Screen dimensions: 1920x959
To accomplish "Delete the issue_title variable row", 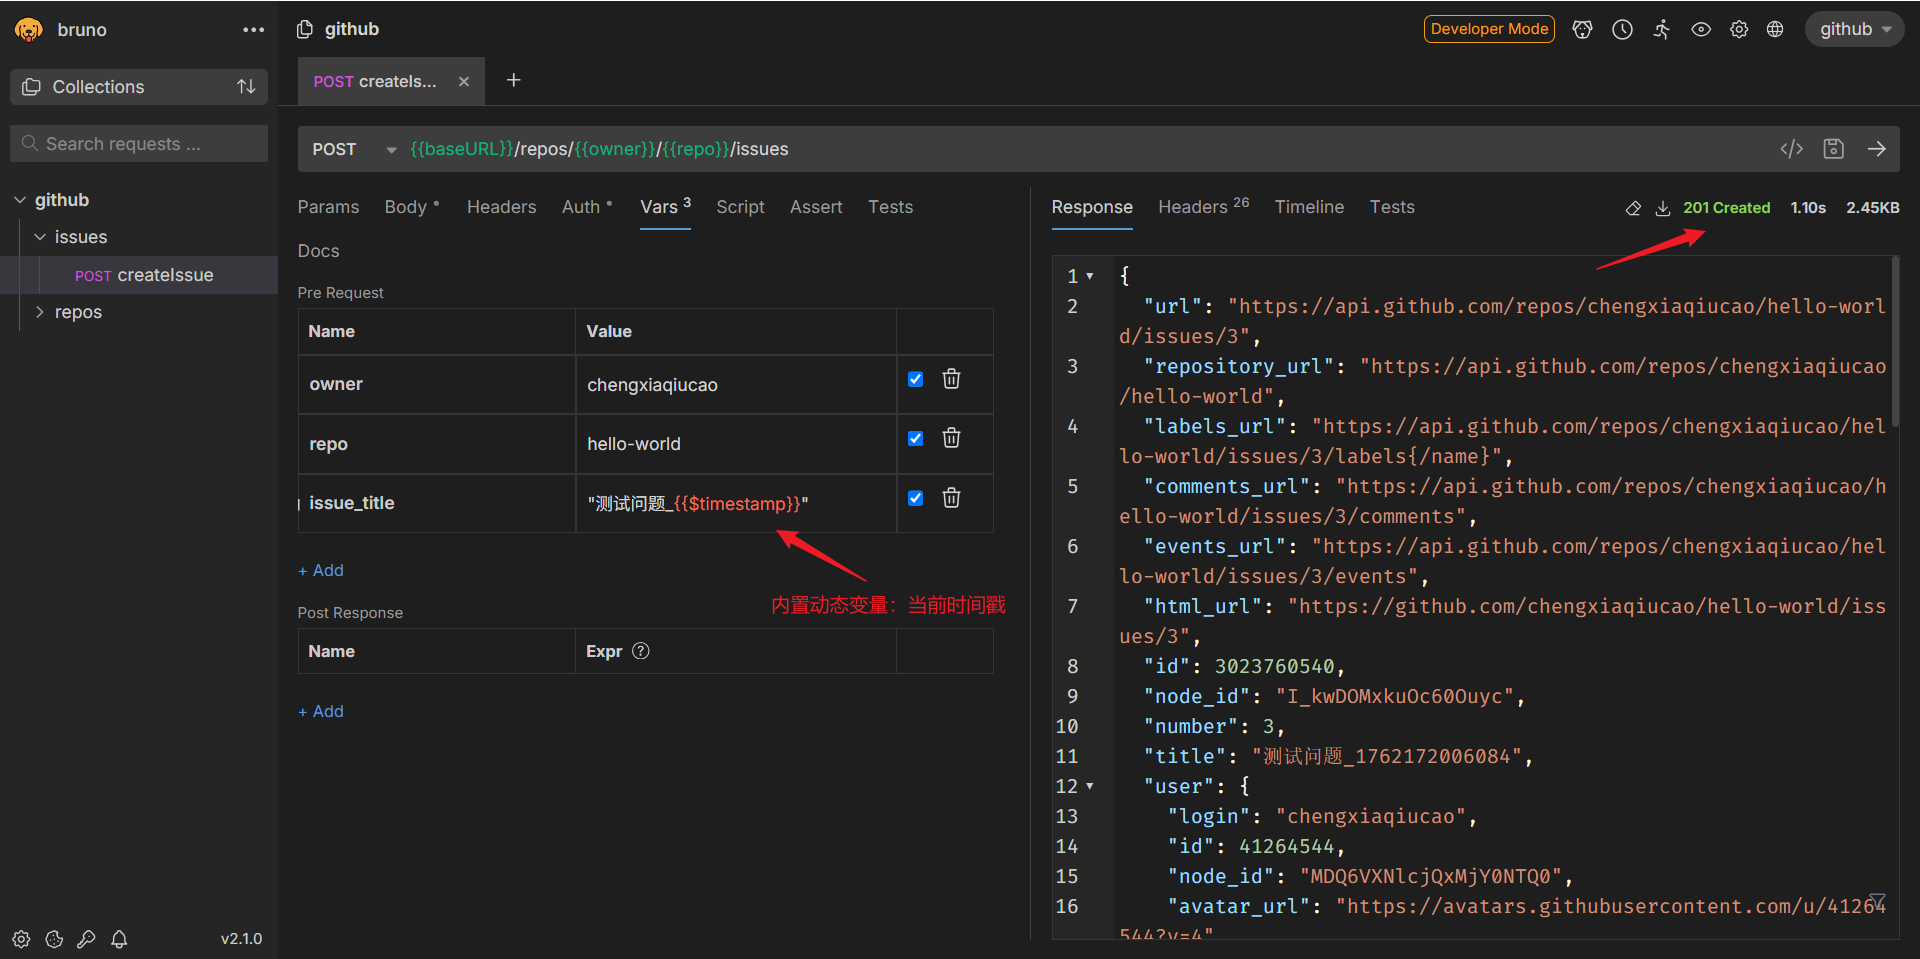I will pyautogui.click(x=952, y=498).
